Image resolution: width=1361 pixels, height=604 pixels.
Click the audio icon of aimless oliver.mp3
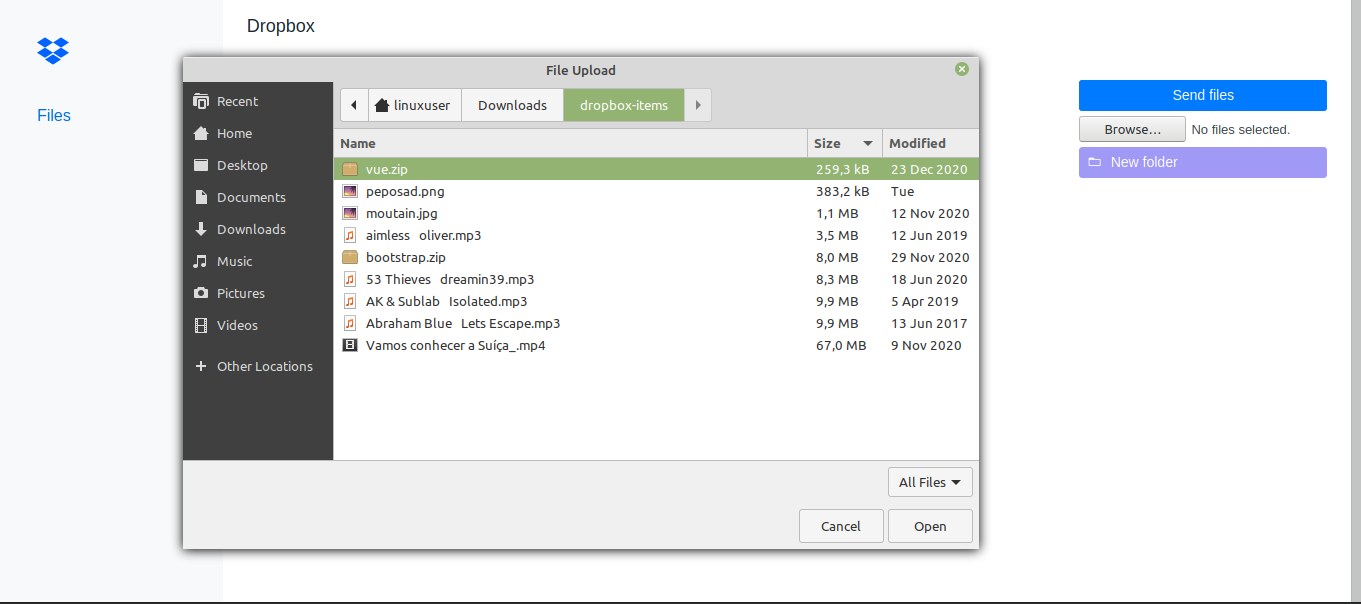[350, 235]
